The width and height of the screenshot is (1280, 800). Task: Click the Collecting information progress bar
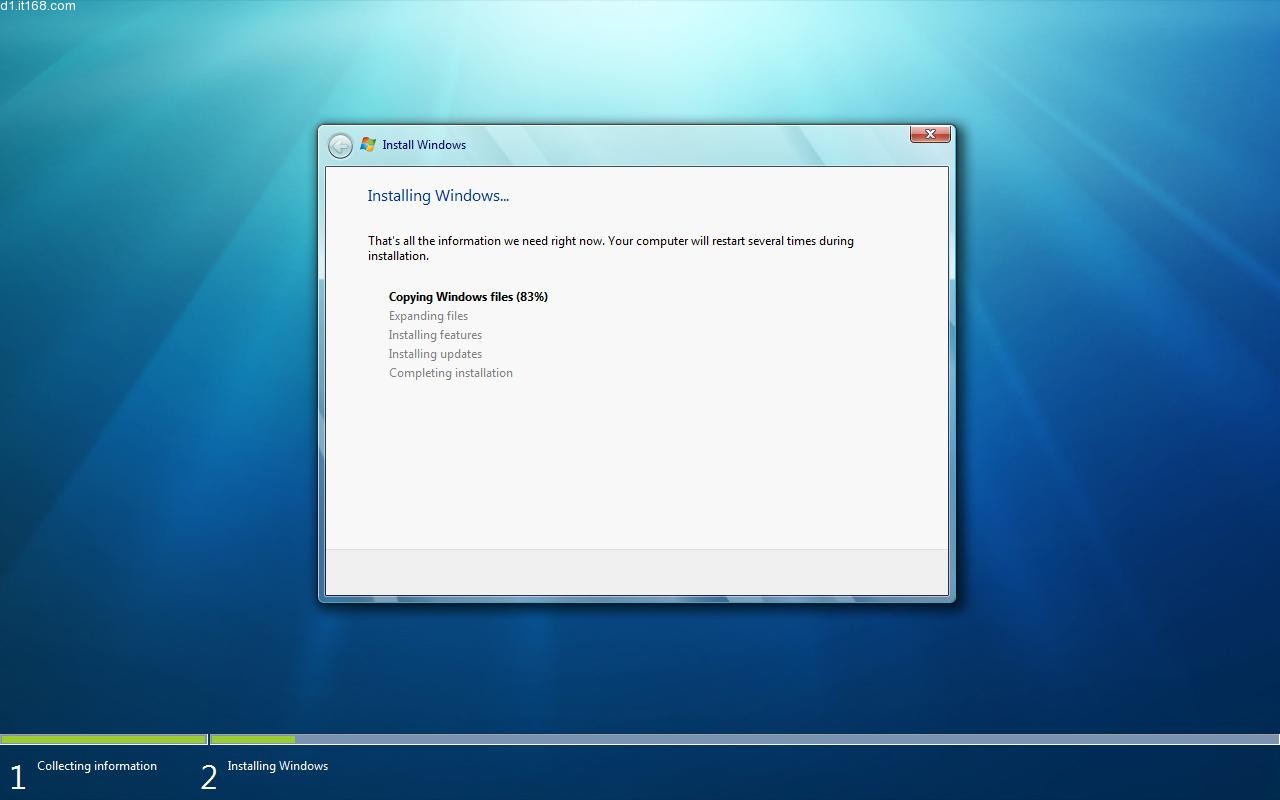pyautogui.click(x=104, y=740)
